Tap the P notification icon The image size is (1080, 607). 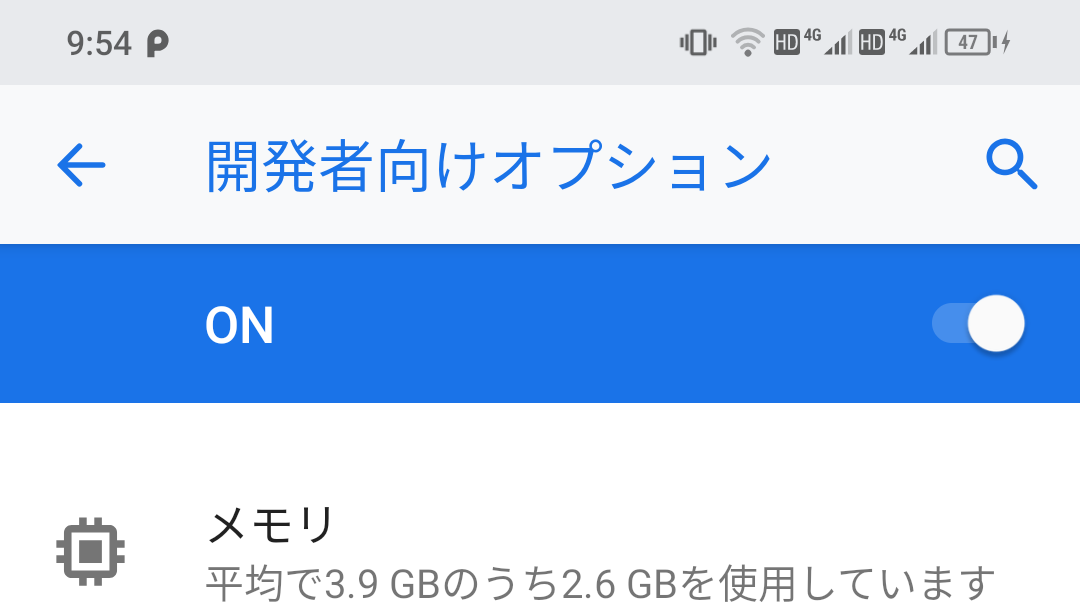coord(157,43)
